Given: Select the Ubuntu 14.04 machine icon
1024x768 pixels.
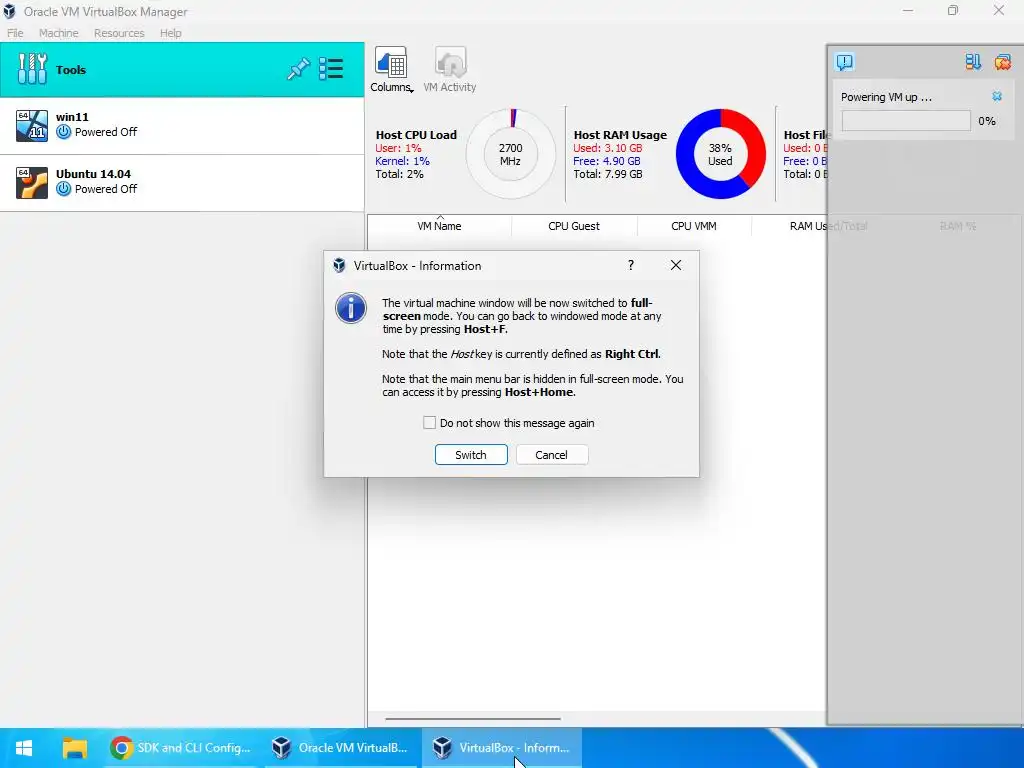Looking at the screenshot, I should pyautogui.click(x=32, y=182).
